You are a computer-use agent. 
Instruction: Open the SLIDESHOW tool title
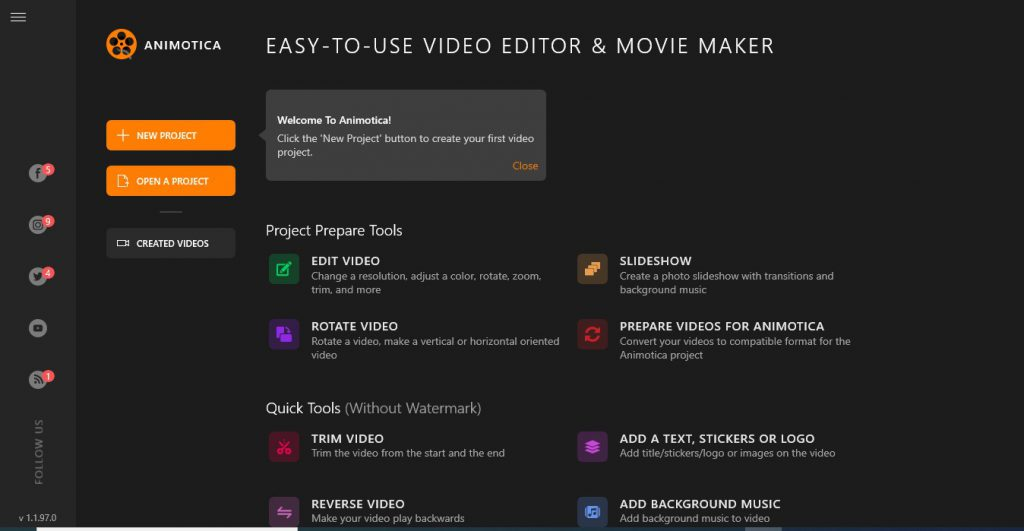(x=655, y=261)
